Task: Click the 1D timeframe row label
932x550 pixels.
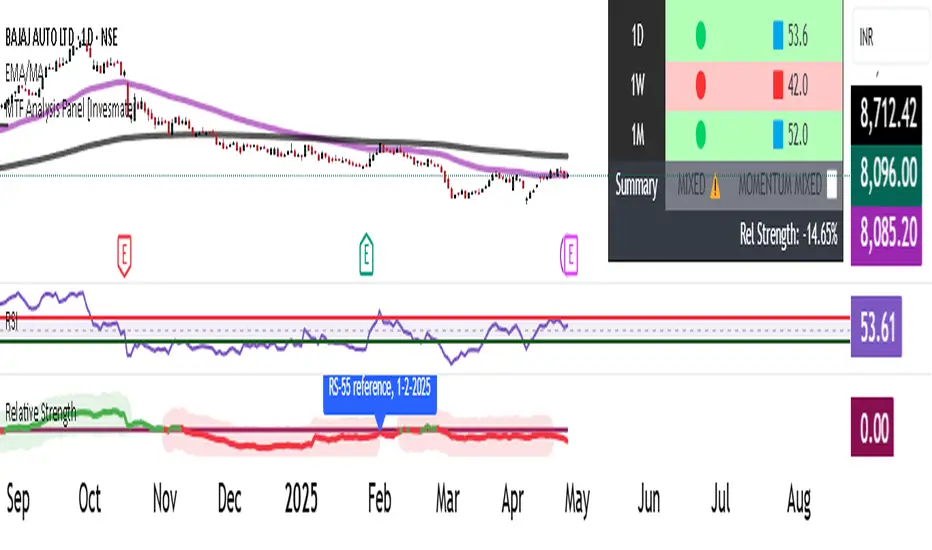Action: 637,36
